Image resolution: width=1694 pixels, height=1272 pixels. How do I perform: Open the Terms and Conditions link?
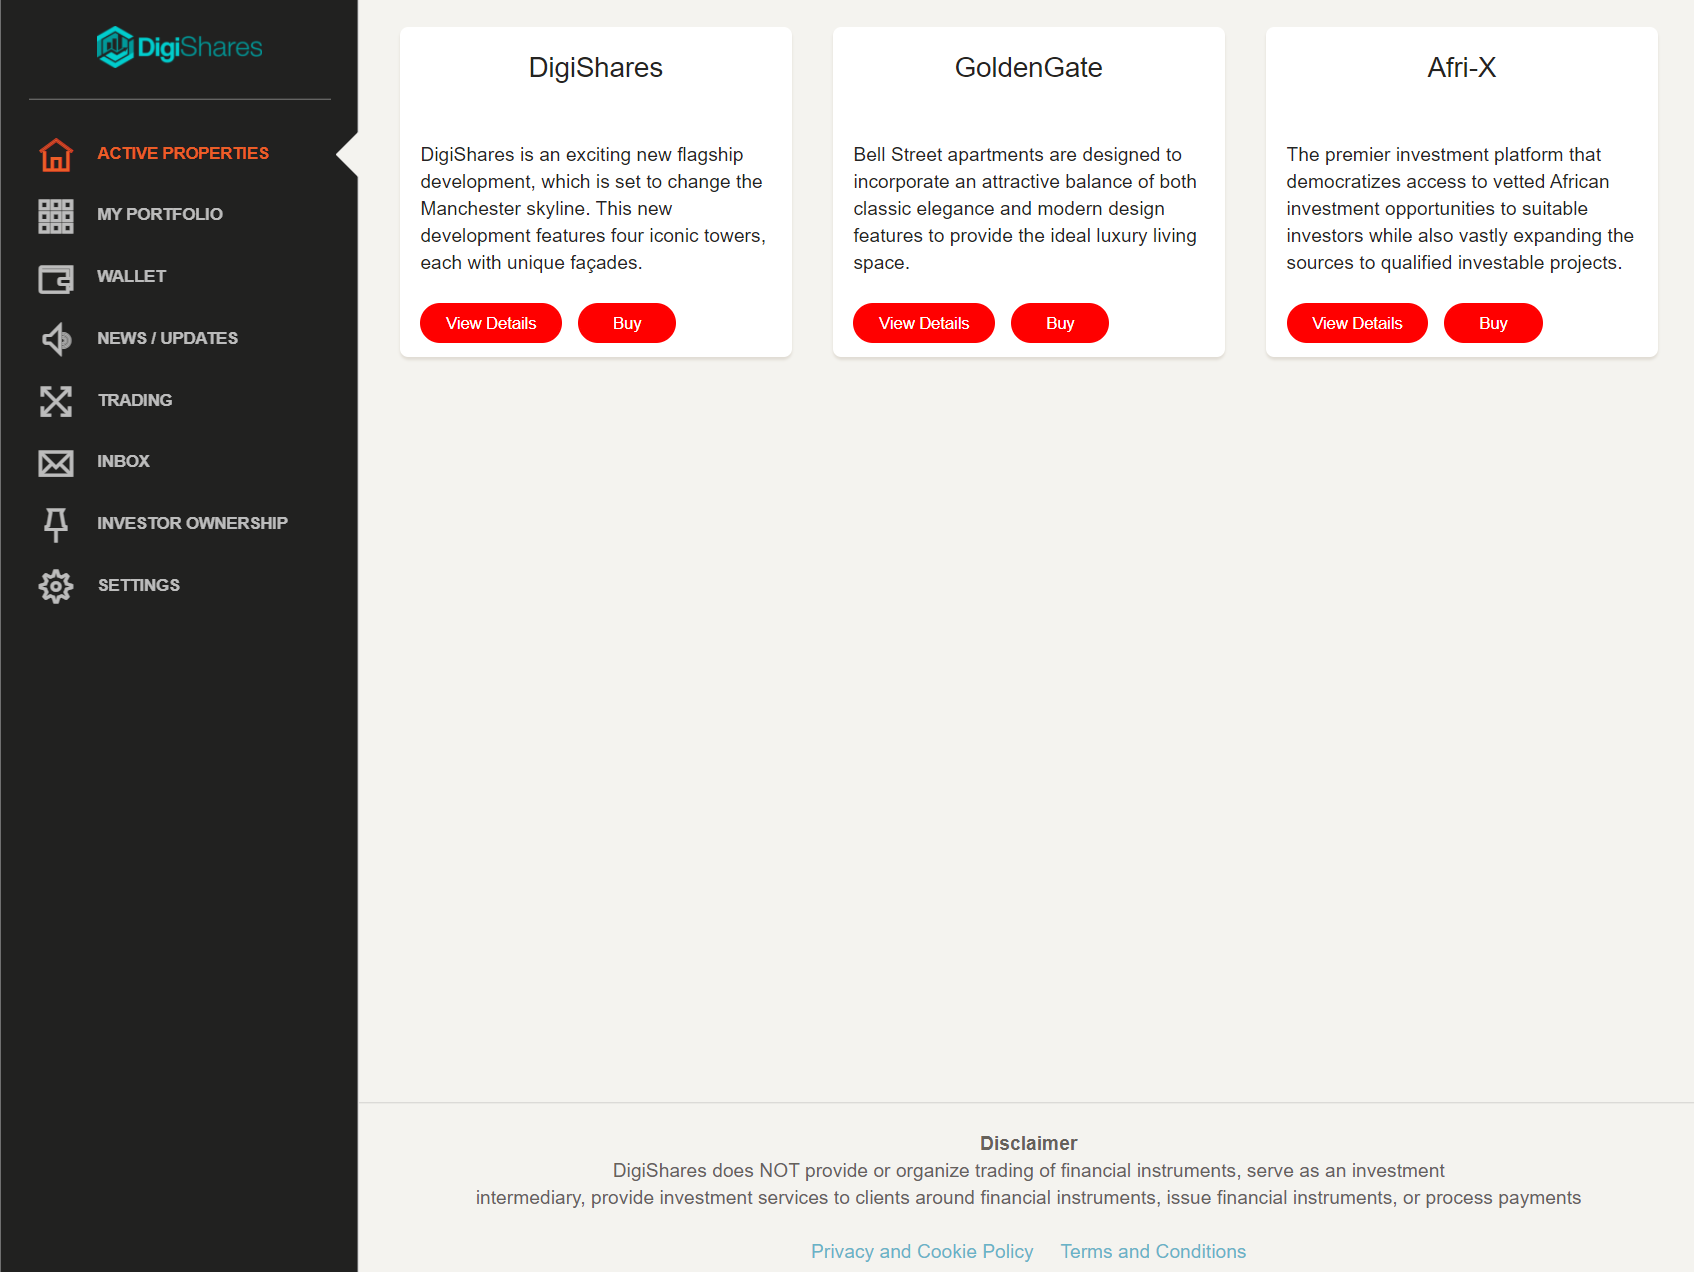click(x=1153, y=1251)
